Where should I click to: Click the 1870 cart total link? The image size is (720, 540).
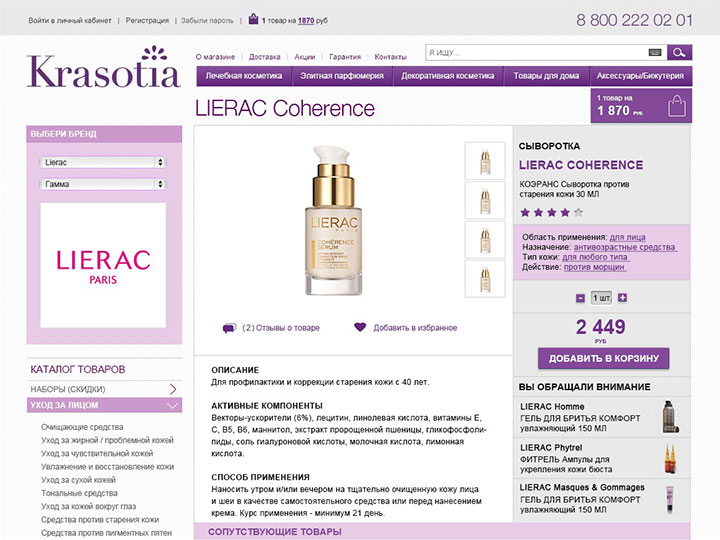click(x=306, y=21)
